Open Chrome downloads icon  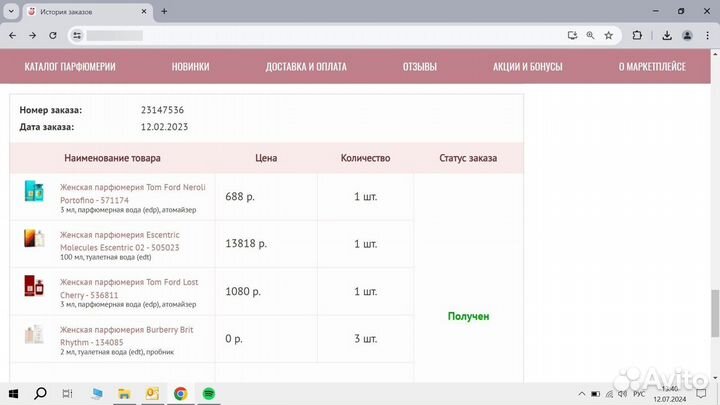(x=666, y=35)
